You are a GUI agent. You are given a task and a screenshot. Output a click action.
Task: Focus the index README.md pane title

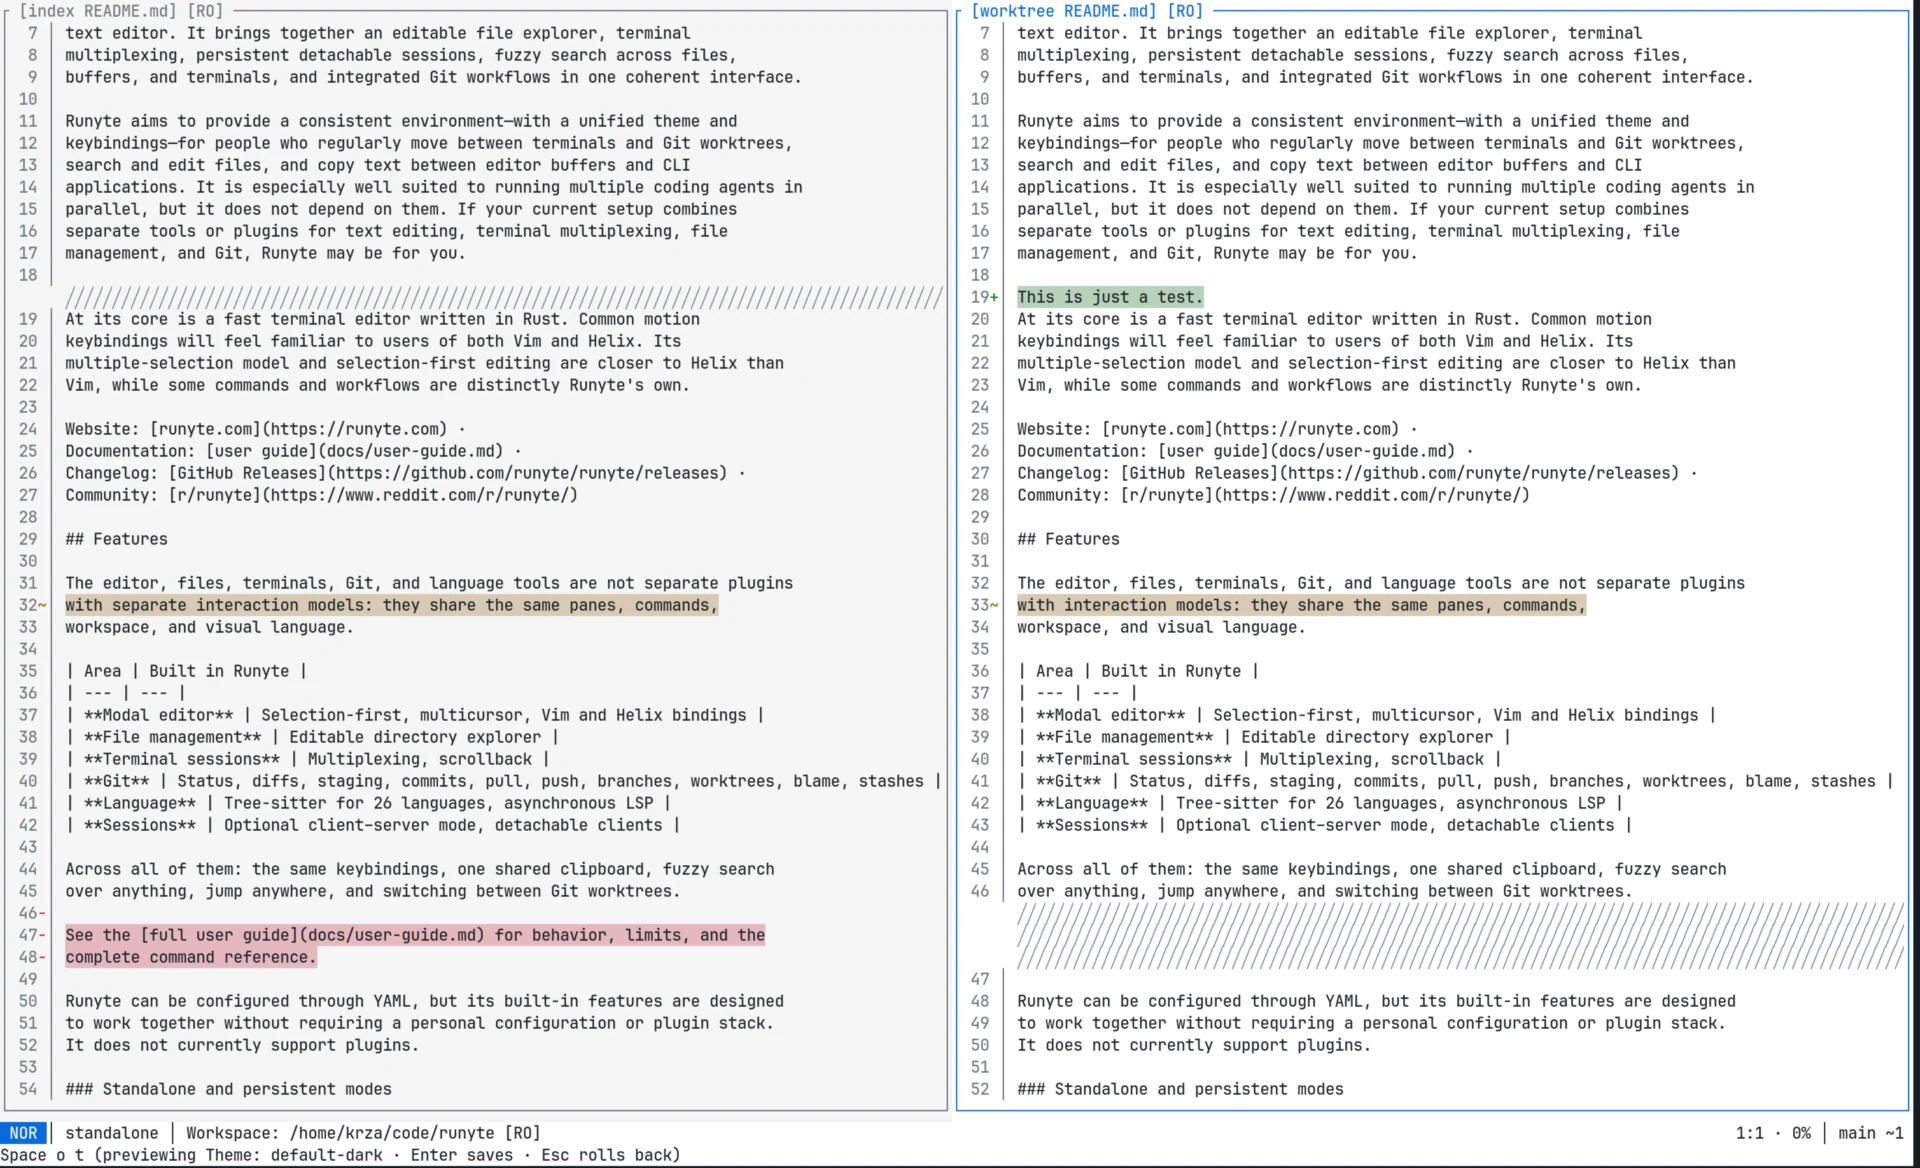[x=120, y=11]
